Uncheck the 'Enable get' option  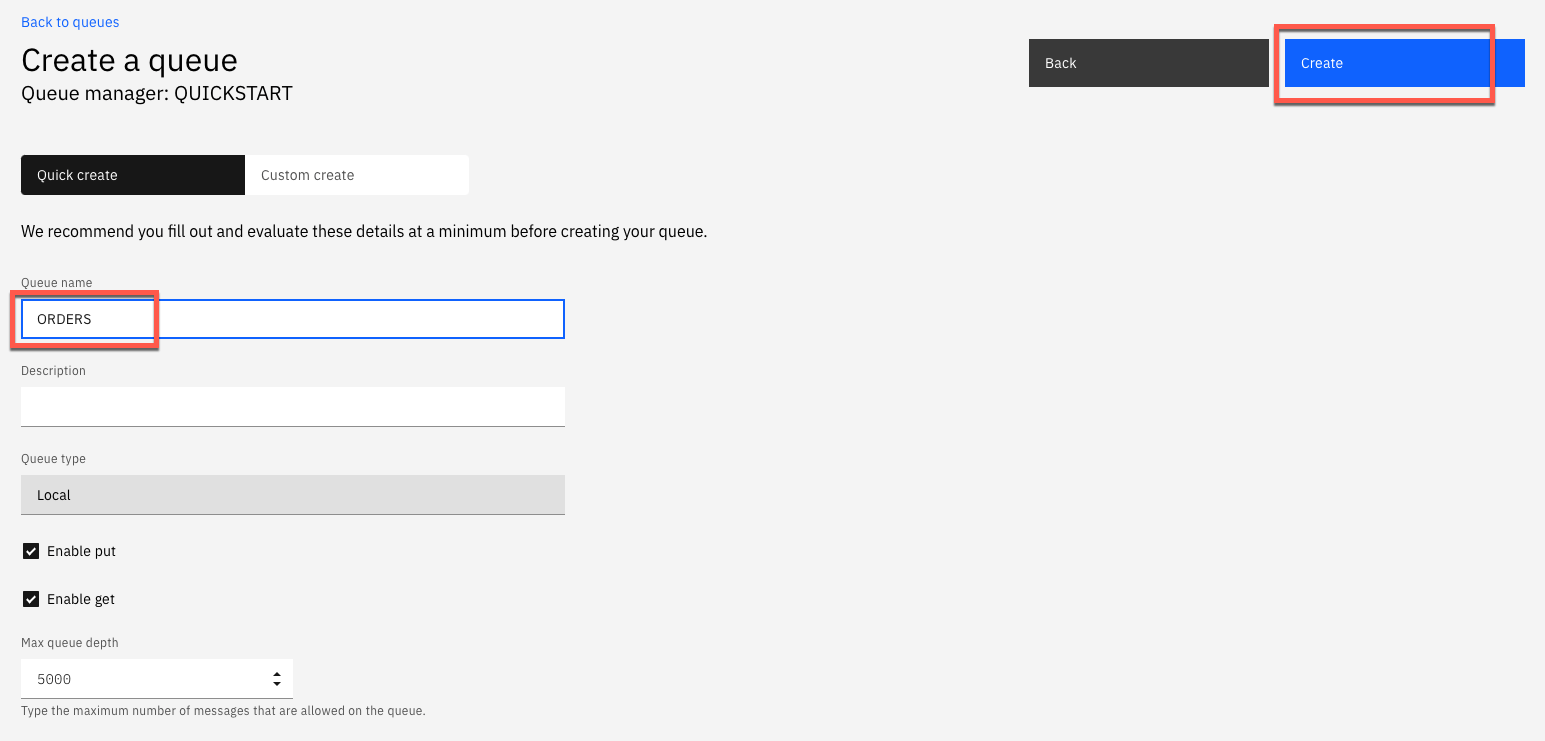coord(30,598)
